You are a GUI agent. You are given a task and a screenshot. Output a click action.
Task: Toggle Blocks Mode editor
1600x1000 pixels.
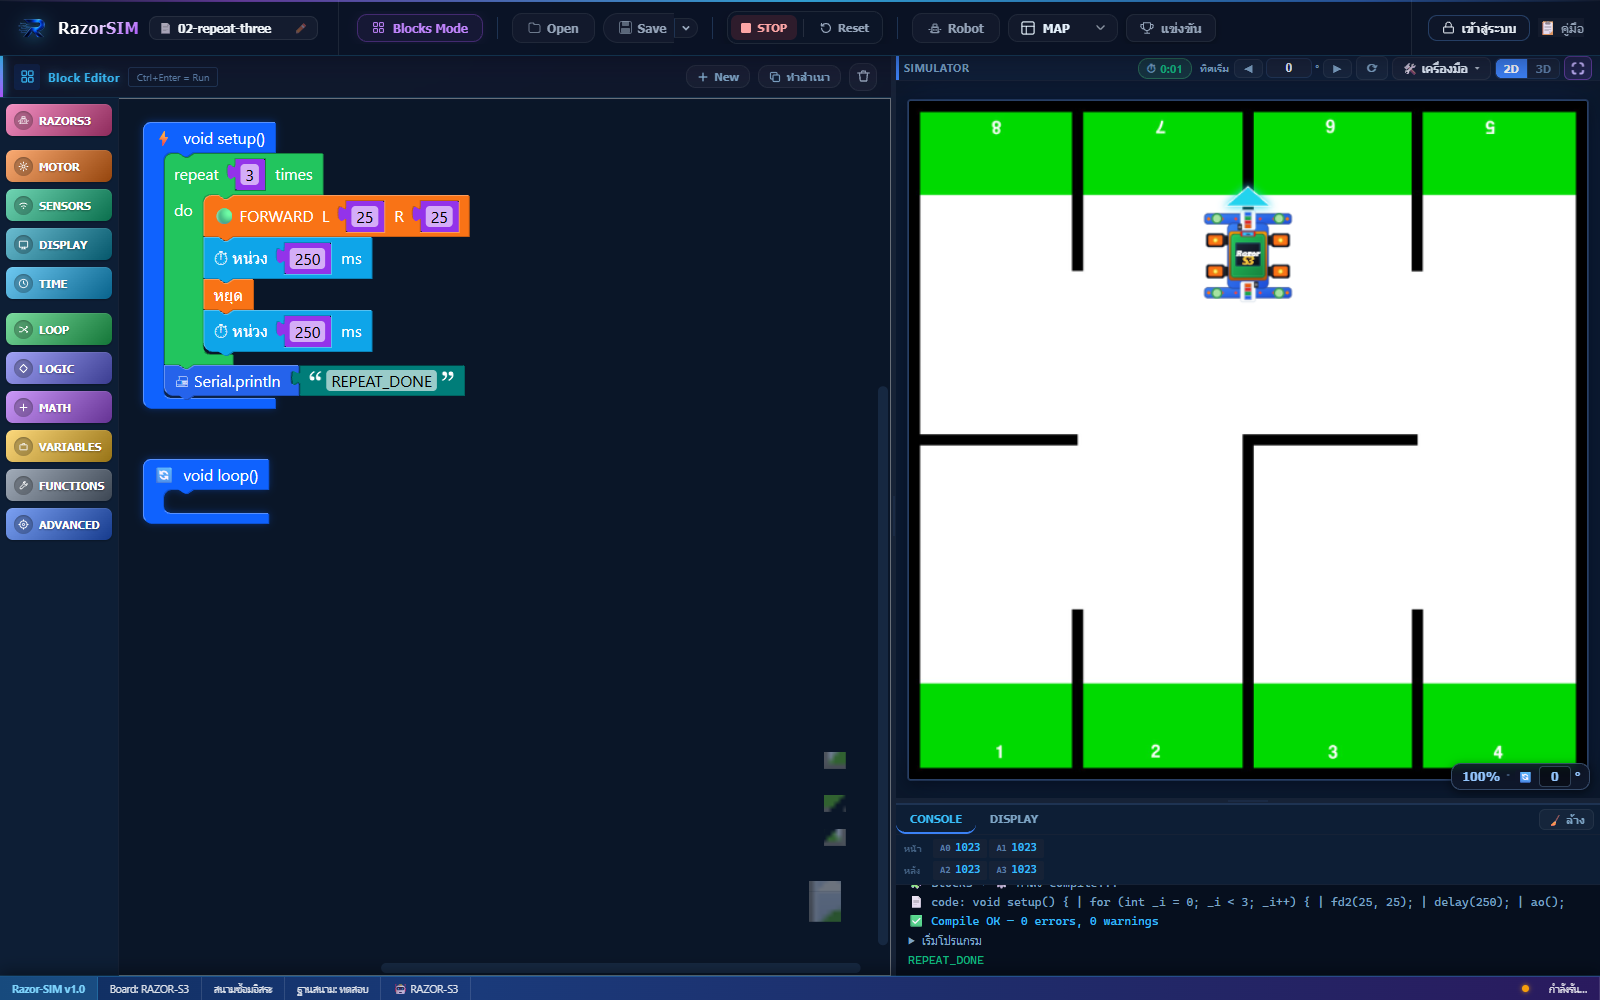420,28
